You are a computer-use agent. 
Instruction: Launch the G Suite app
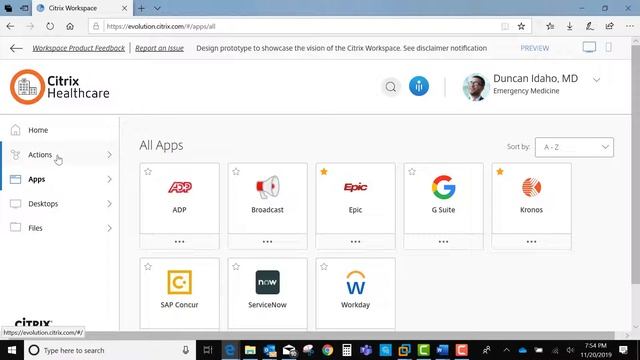[x=443, y=187]
